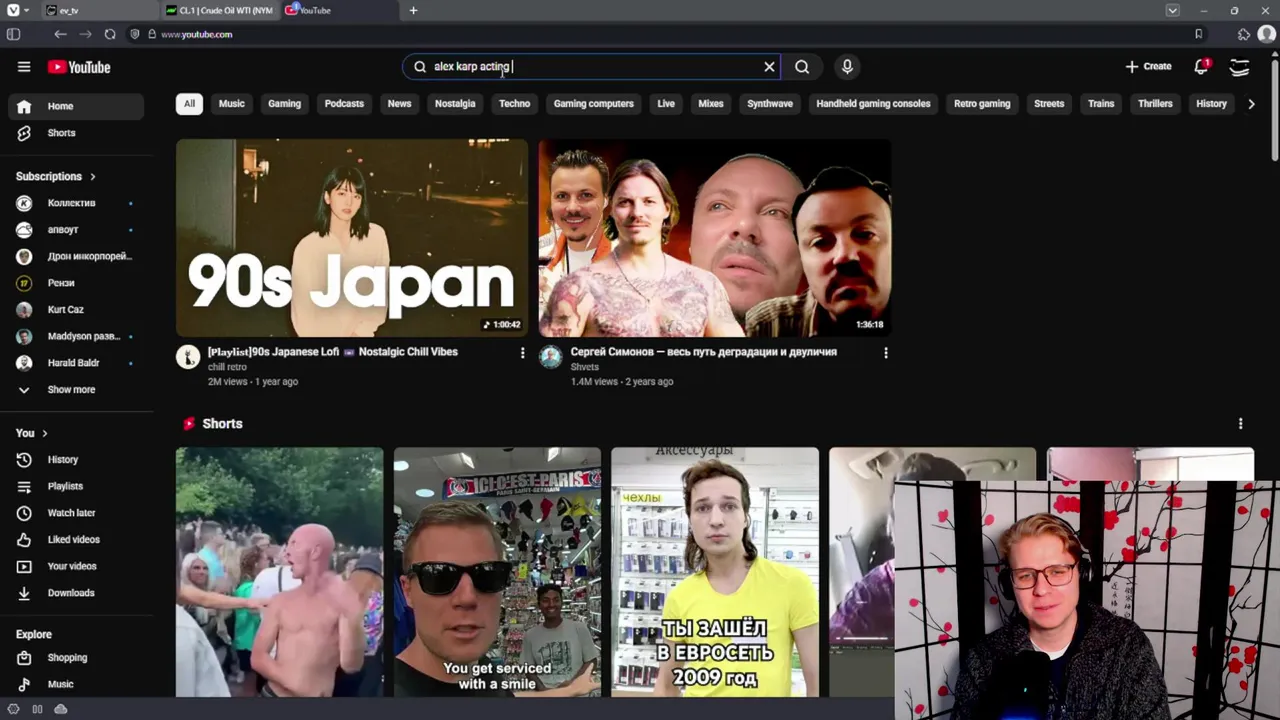Click the YouTube logo
This screenshot has width=1280, height=720.
click(x=79, y=67)
